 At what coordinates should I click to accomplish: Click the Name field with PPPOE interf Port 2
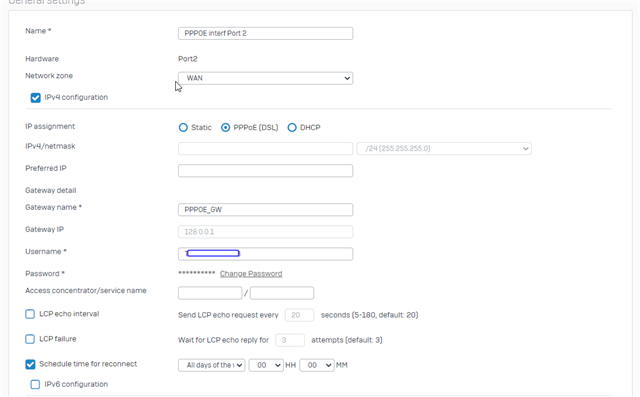[265, 33]
